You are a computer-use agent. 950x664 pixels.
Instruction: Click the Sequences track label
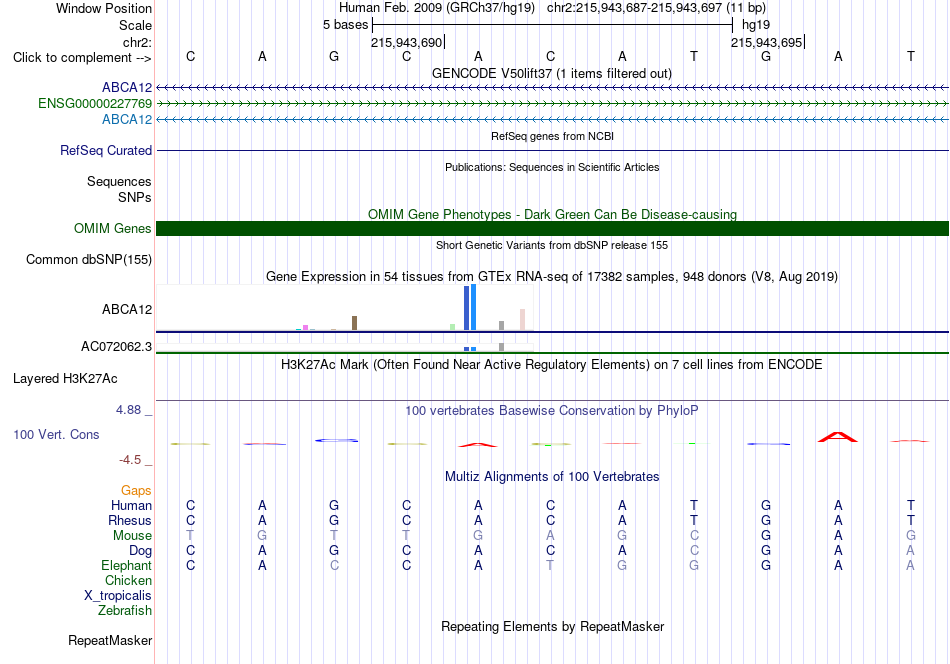119,182
